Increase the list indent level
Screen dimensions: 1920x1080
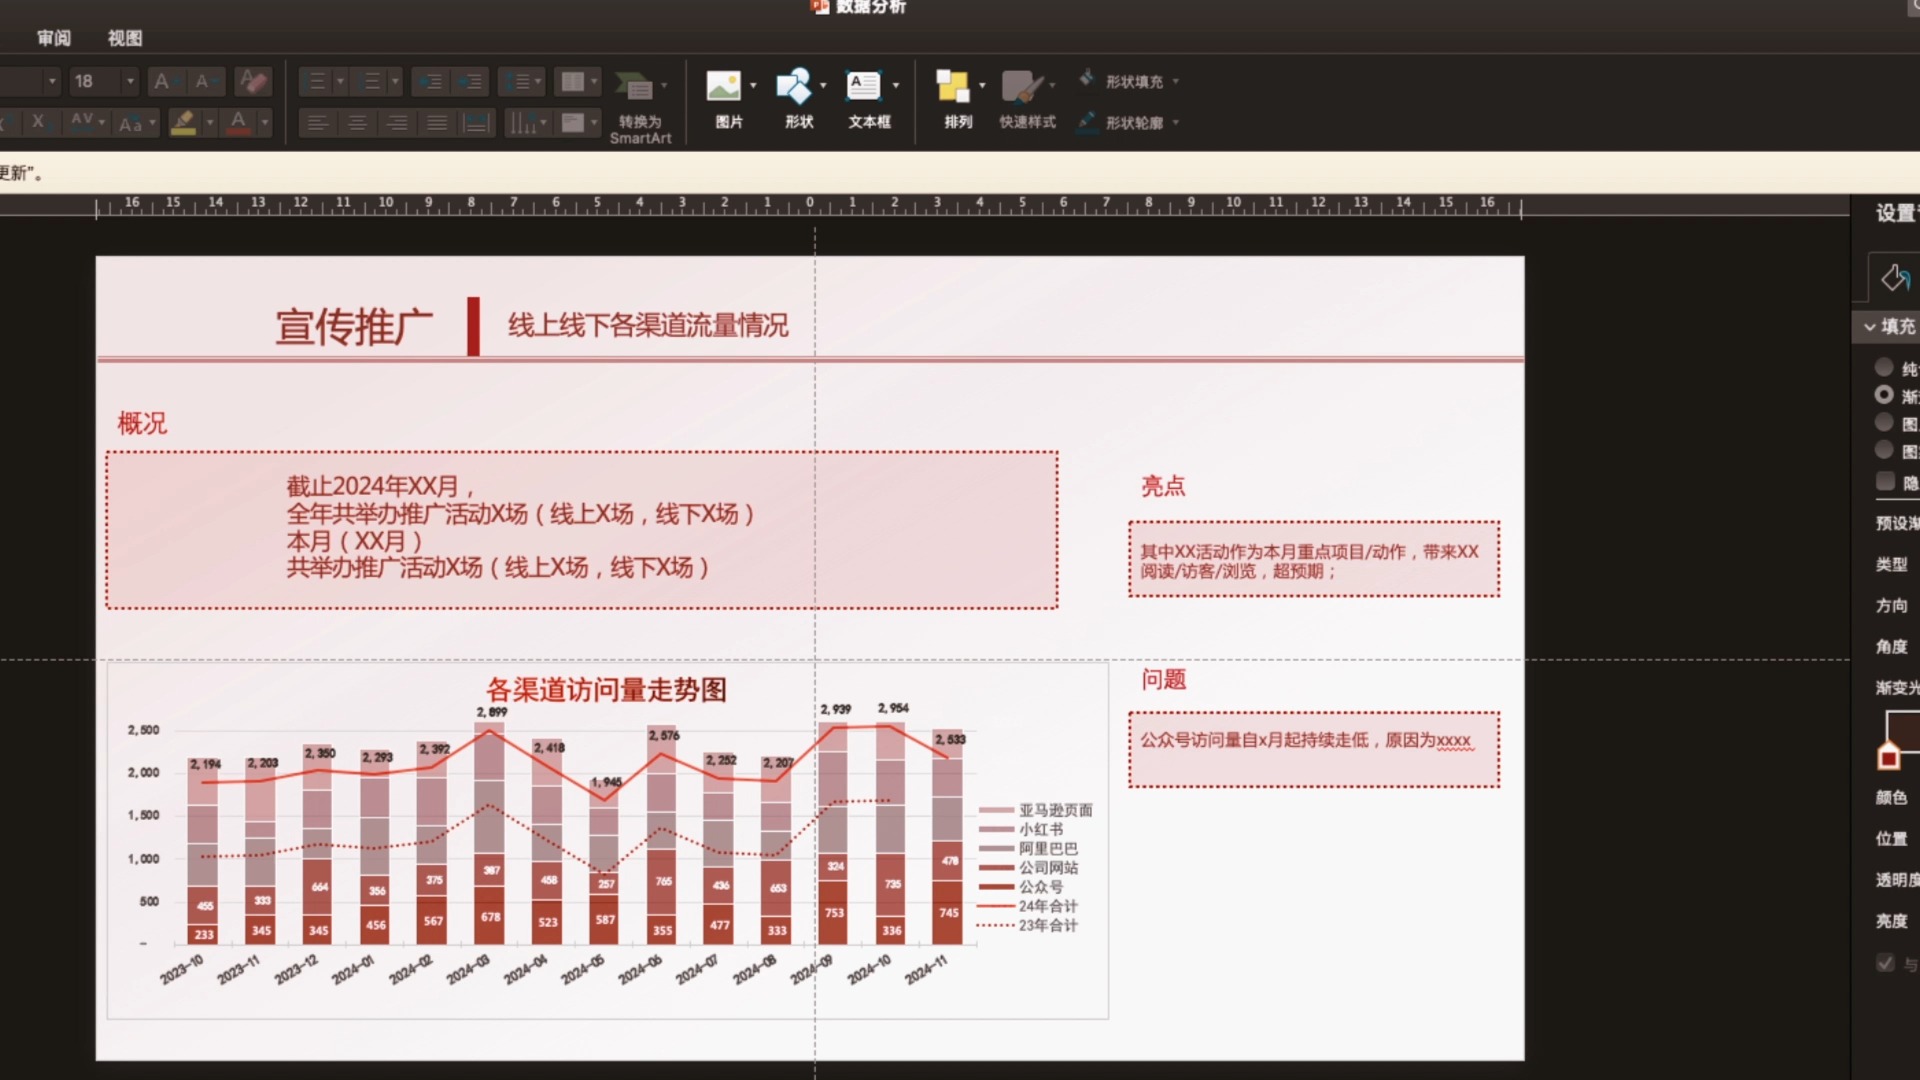pyautogui.click(x=470, y=81)
